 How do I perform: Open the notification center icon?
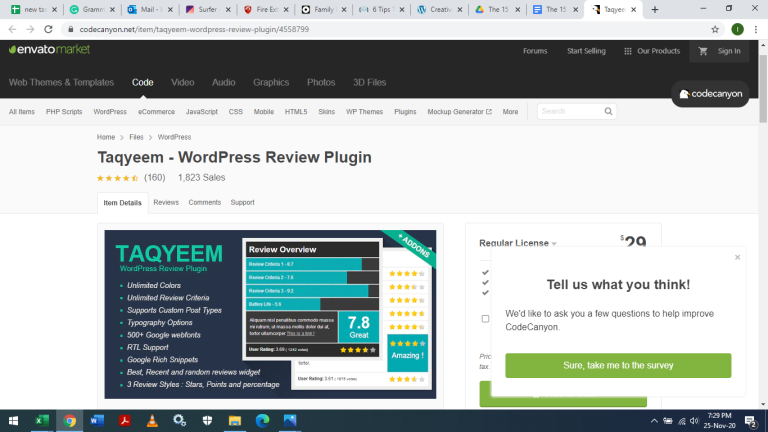pos(750,421)
